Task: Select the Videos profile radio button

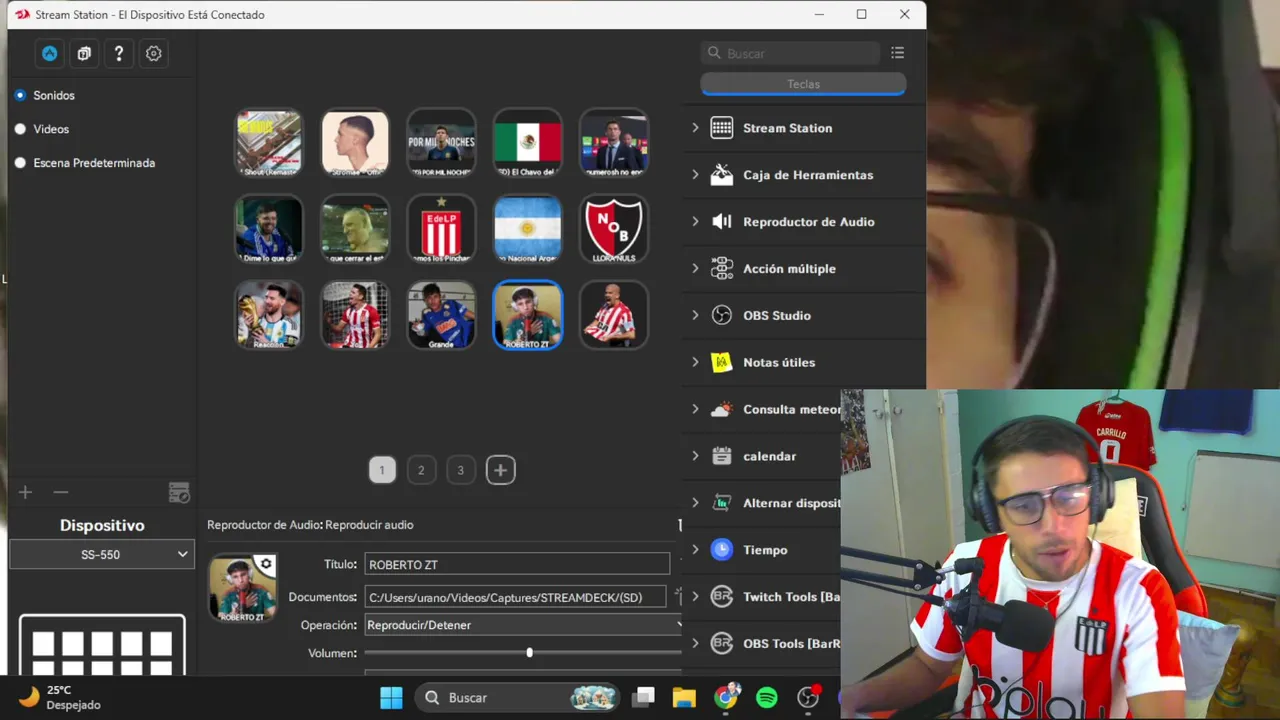Action: (20, 129)
